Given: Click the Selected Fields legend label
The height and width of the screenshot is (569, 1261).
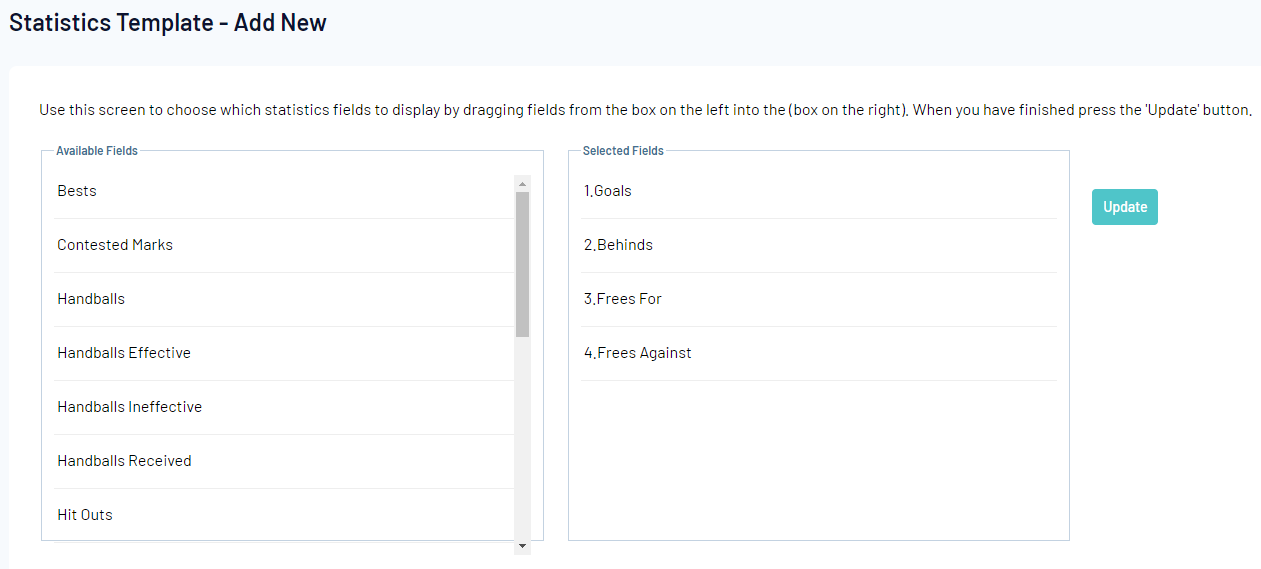Looking at the screenshot, I should click(x=623, y=151).
